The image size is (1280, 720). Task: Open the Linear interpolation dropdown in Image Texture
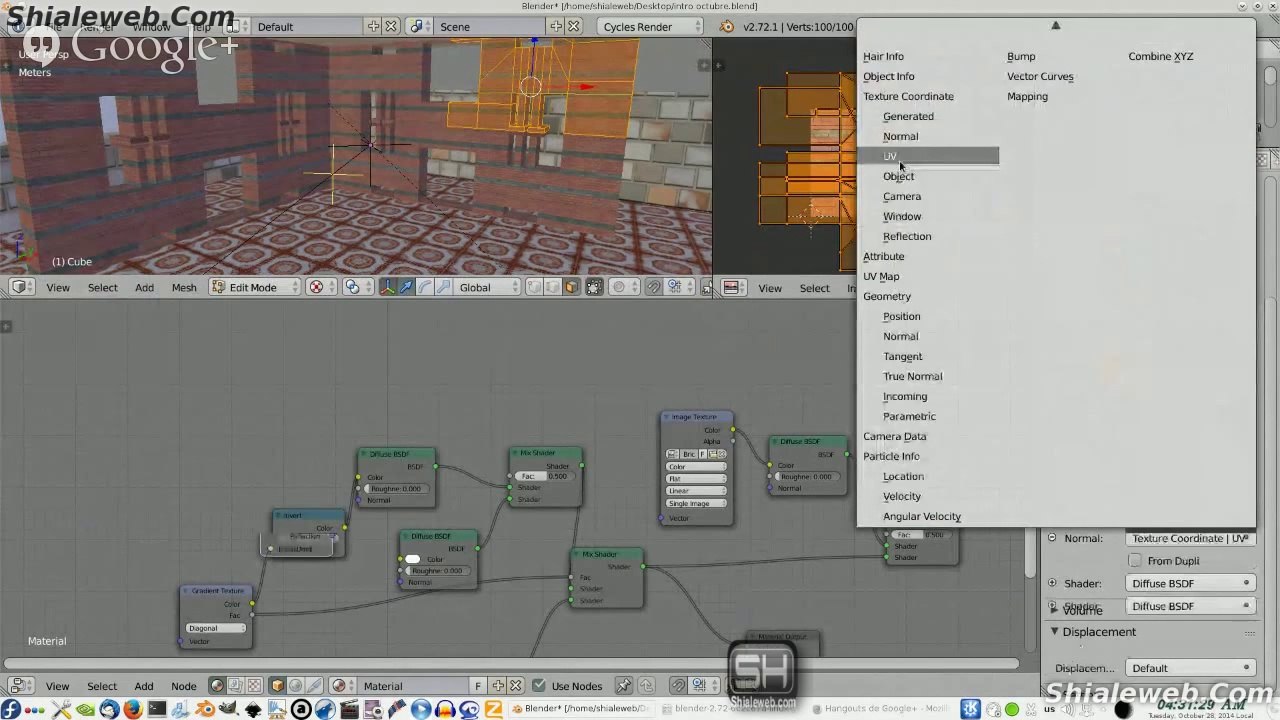point(697,491)
